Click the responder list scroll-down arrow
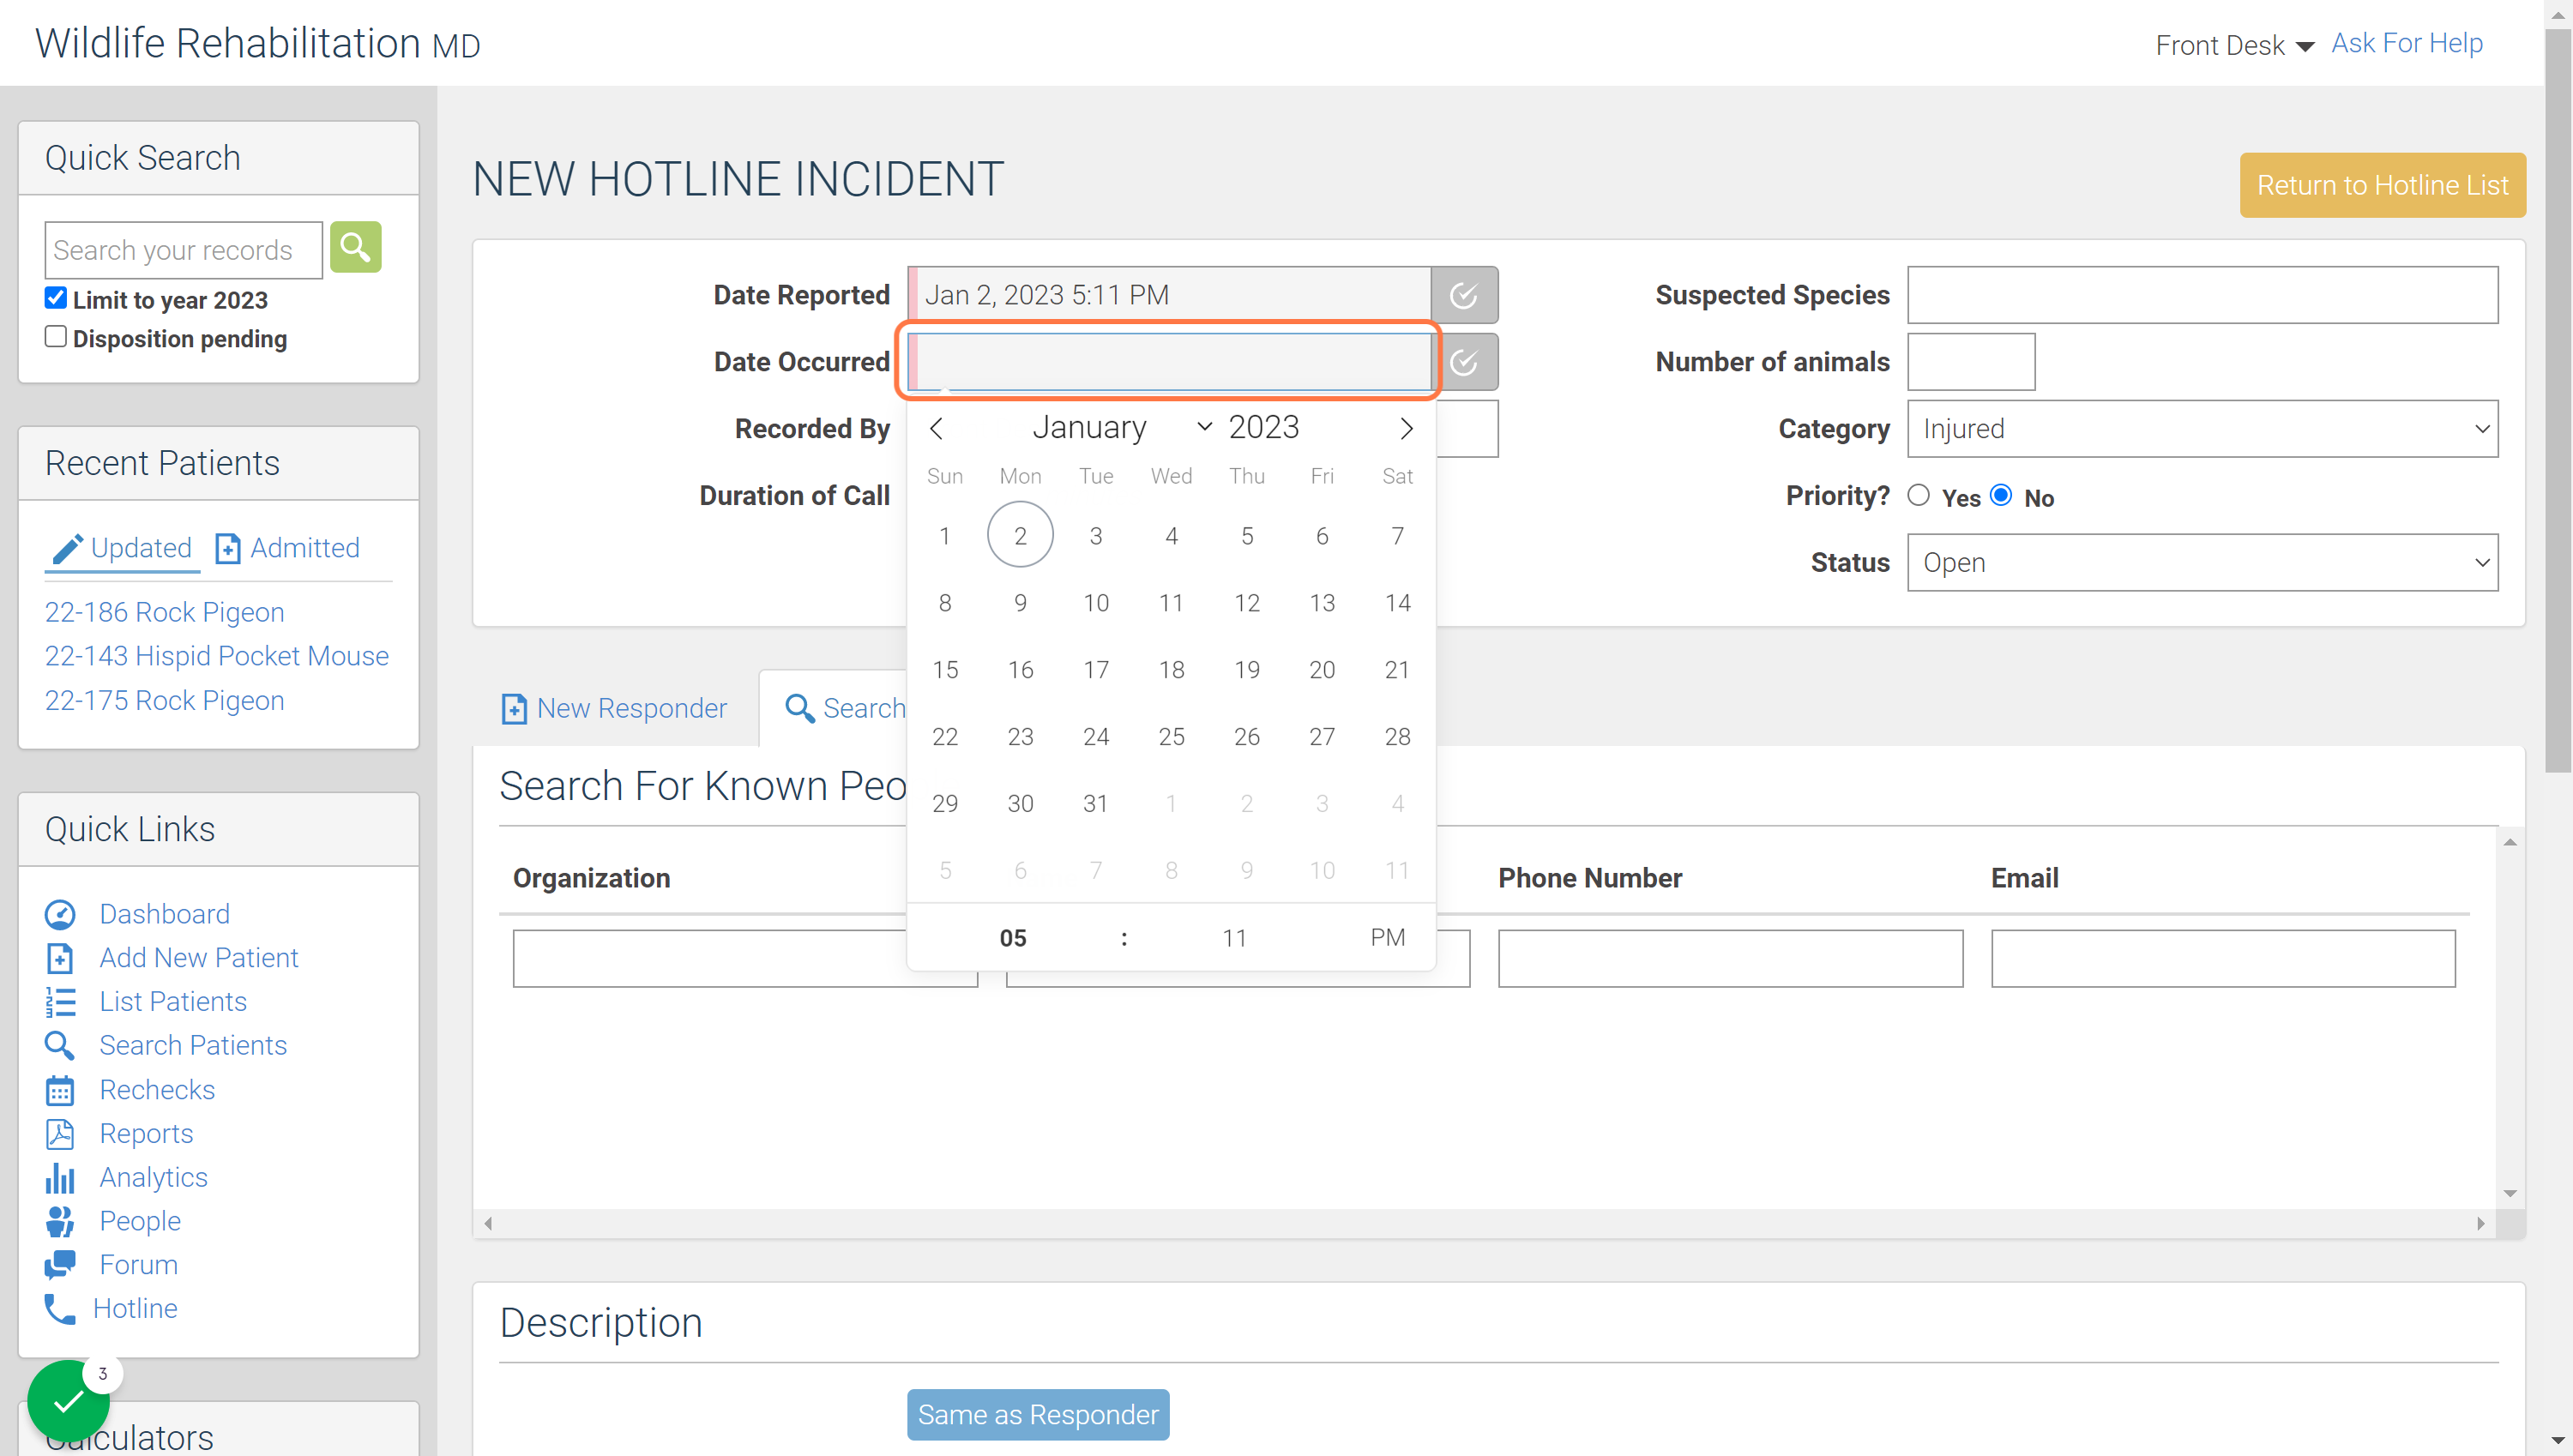The height and width of the screenshot is (1456, 2573). coord(2509,1193)
